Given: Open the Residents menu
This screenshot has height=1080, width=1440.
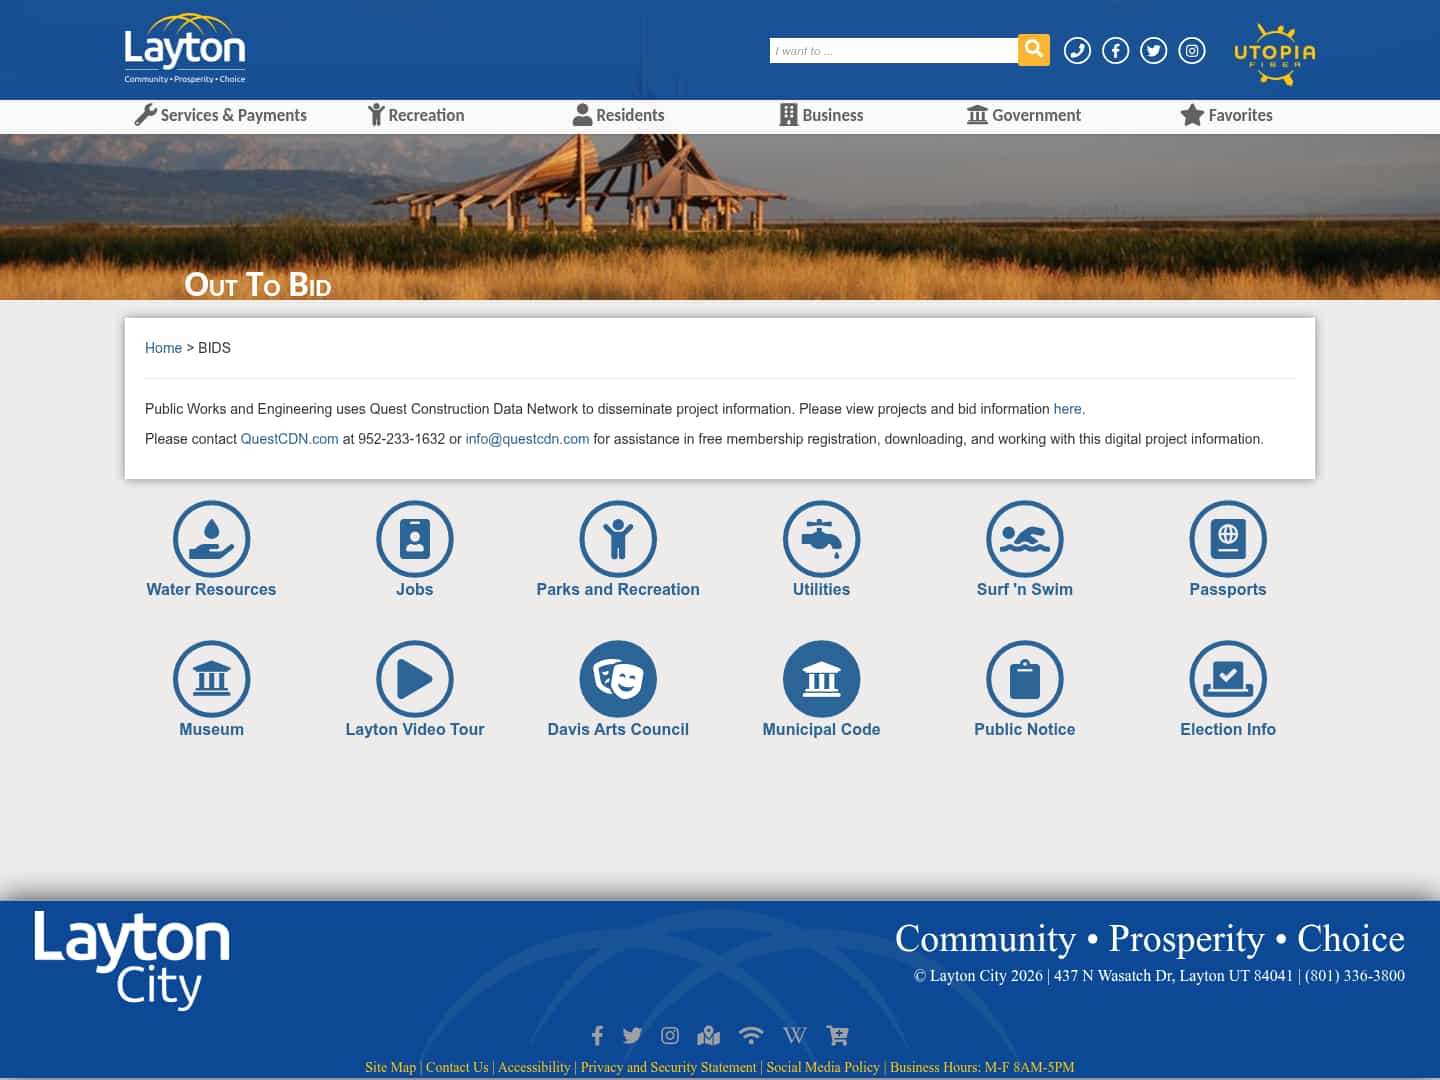Looking at the screenshot, I should point(618,115).
